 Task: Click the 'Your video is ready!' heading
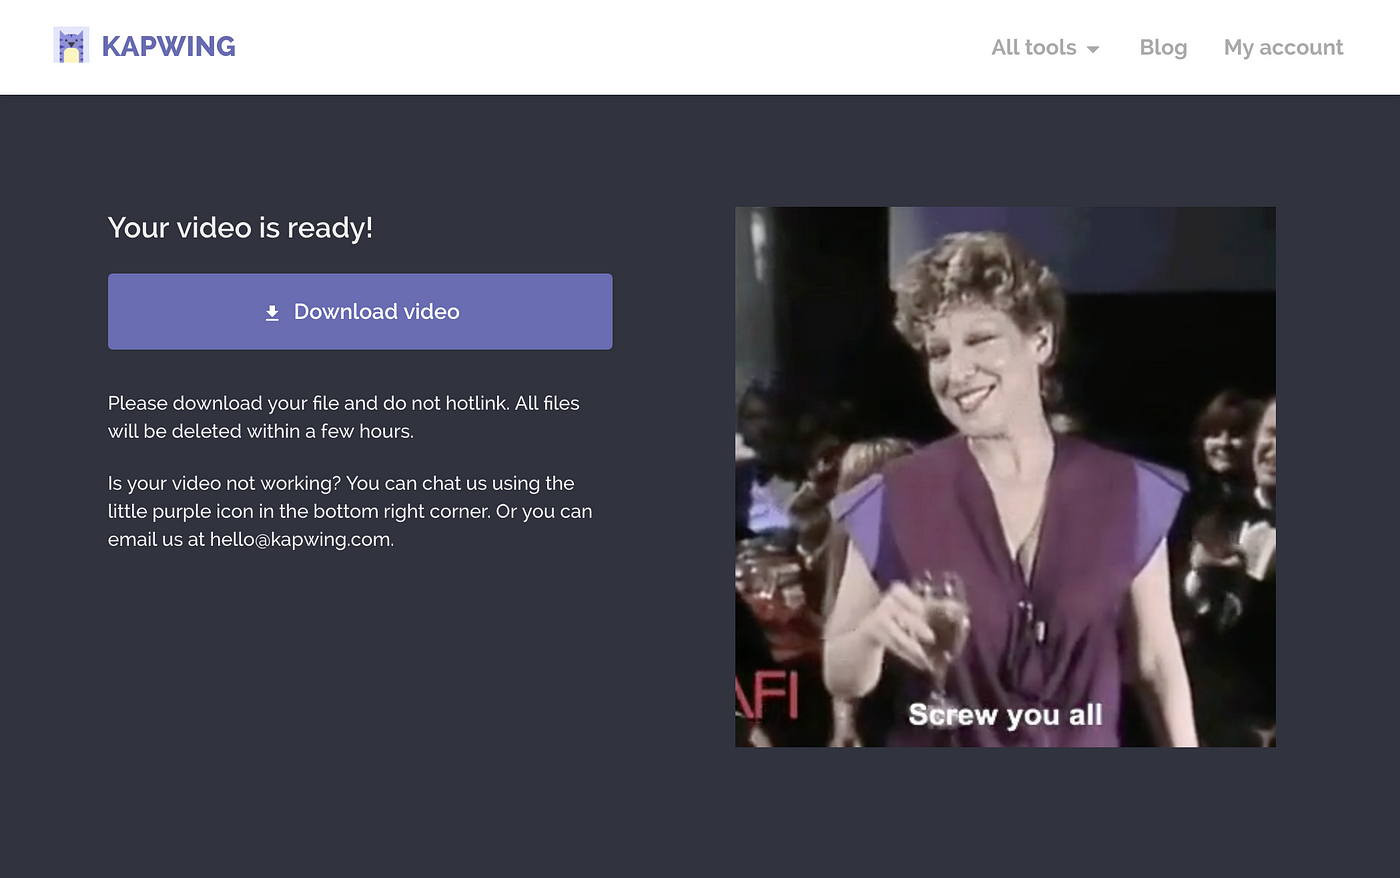(240, 228)
